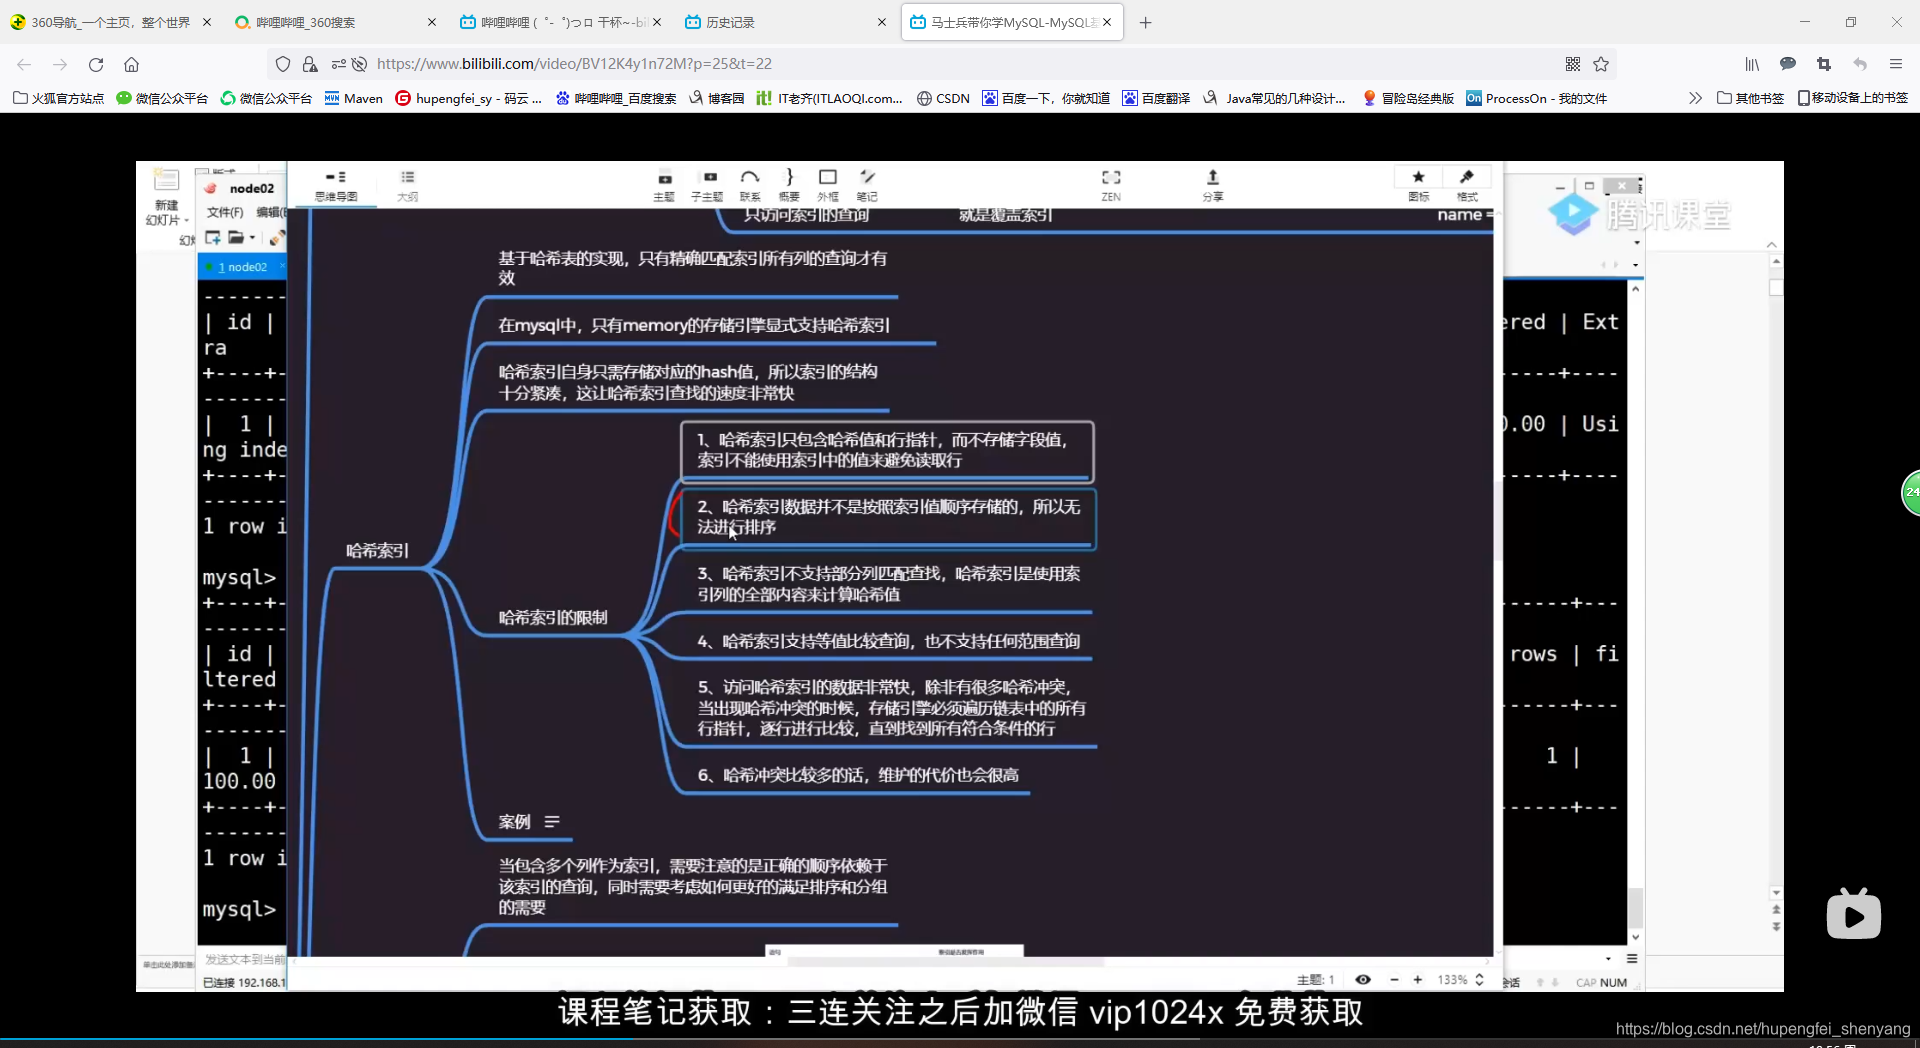
Task: Add a Subtopic node
Action: click(x=707, y=185)
